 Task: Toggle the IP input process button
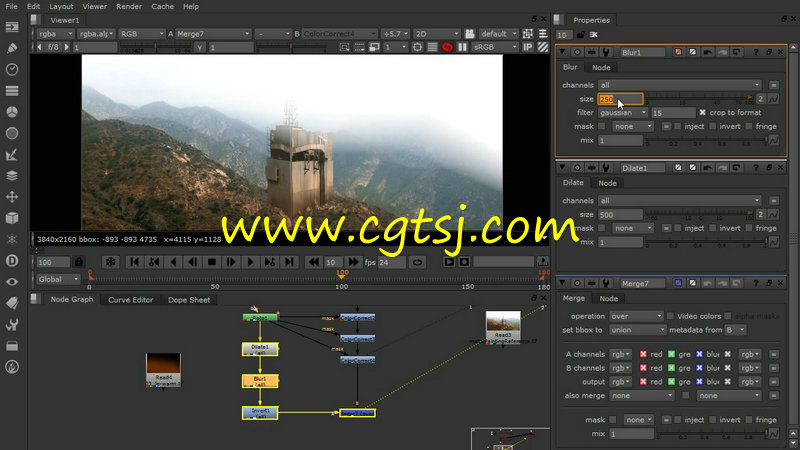coord(528,47)
